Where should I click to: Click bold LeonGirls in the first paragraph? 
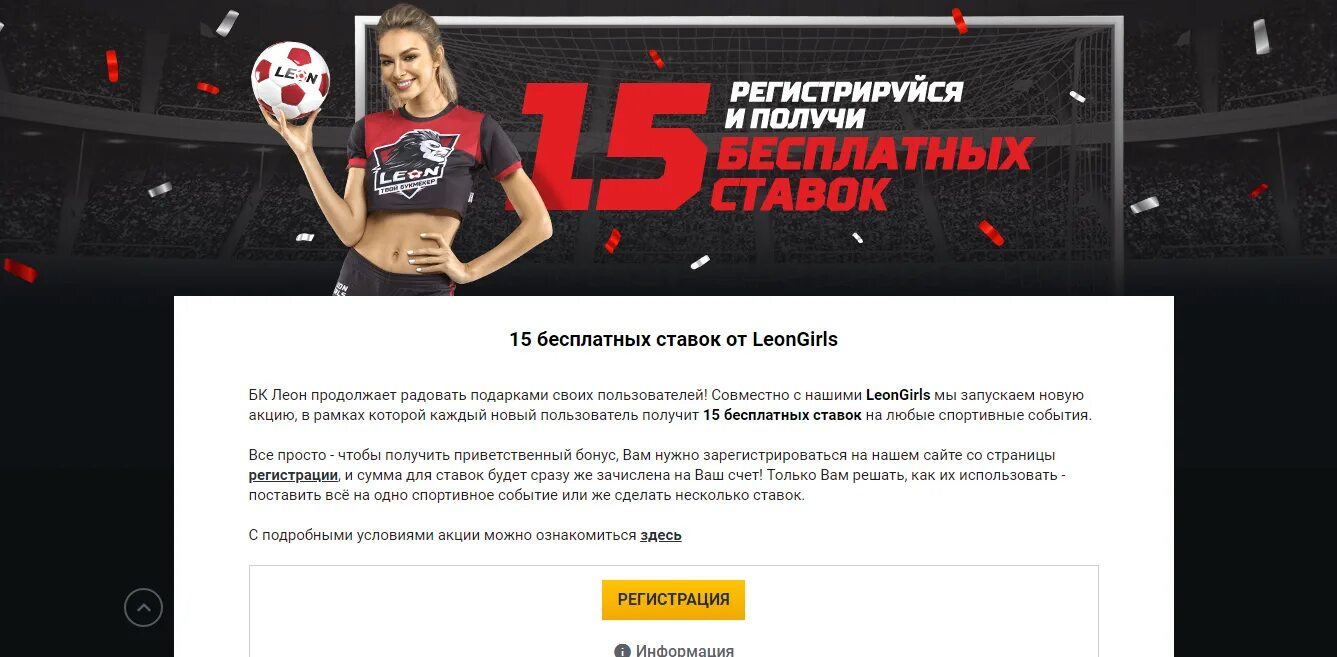tap(898, 395)
